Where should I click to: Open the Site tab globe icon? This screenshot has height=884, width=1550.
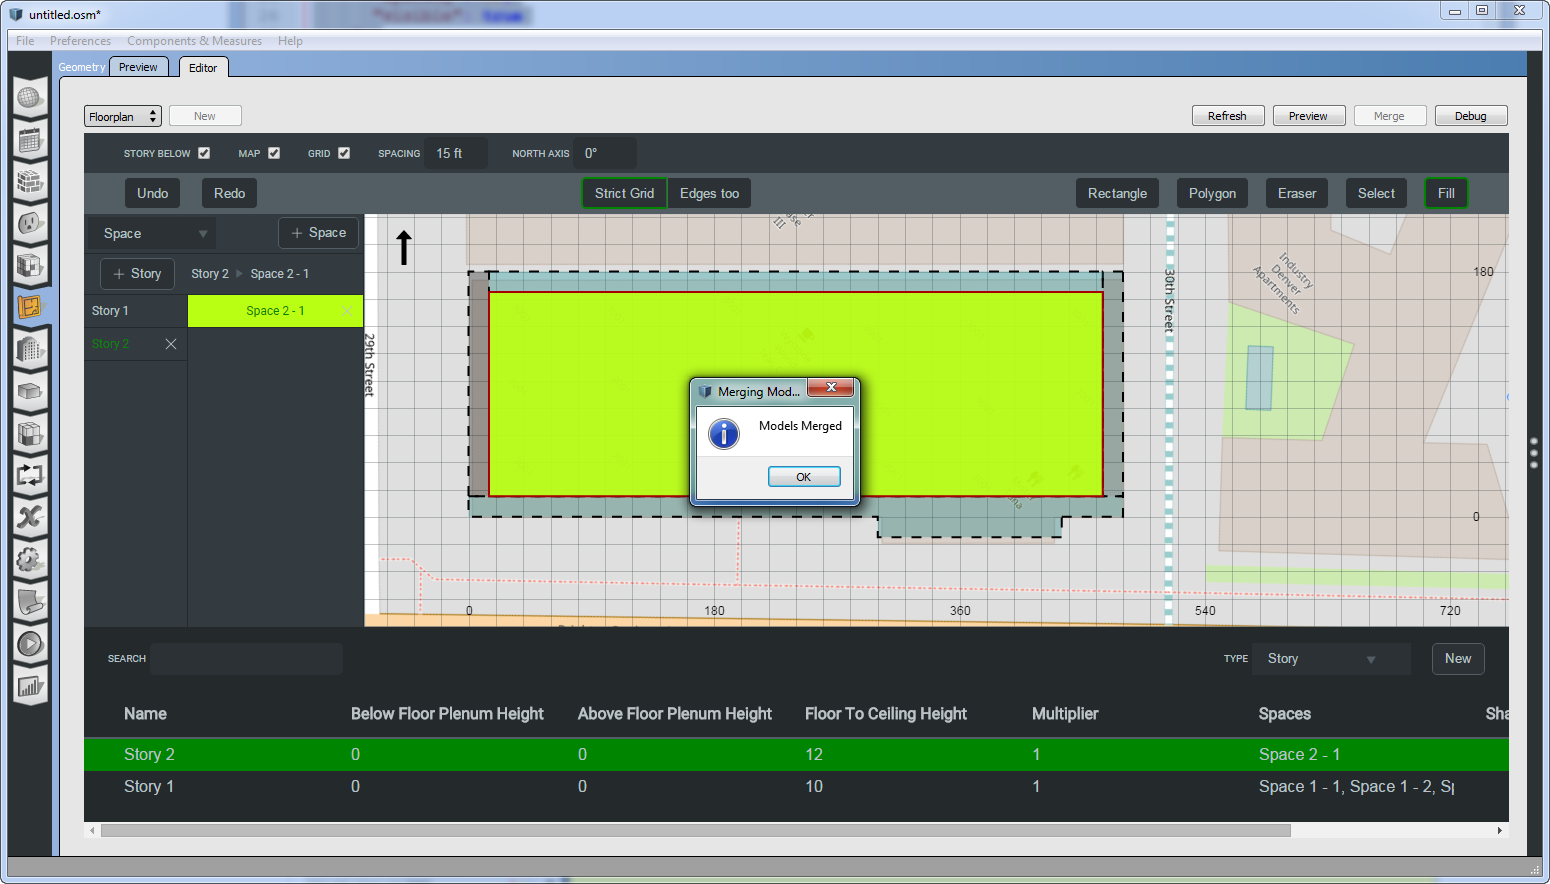(x=29, y=98)
